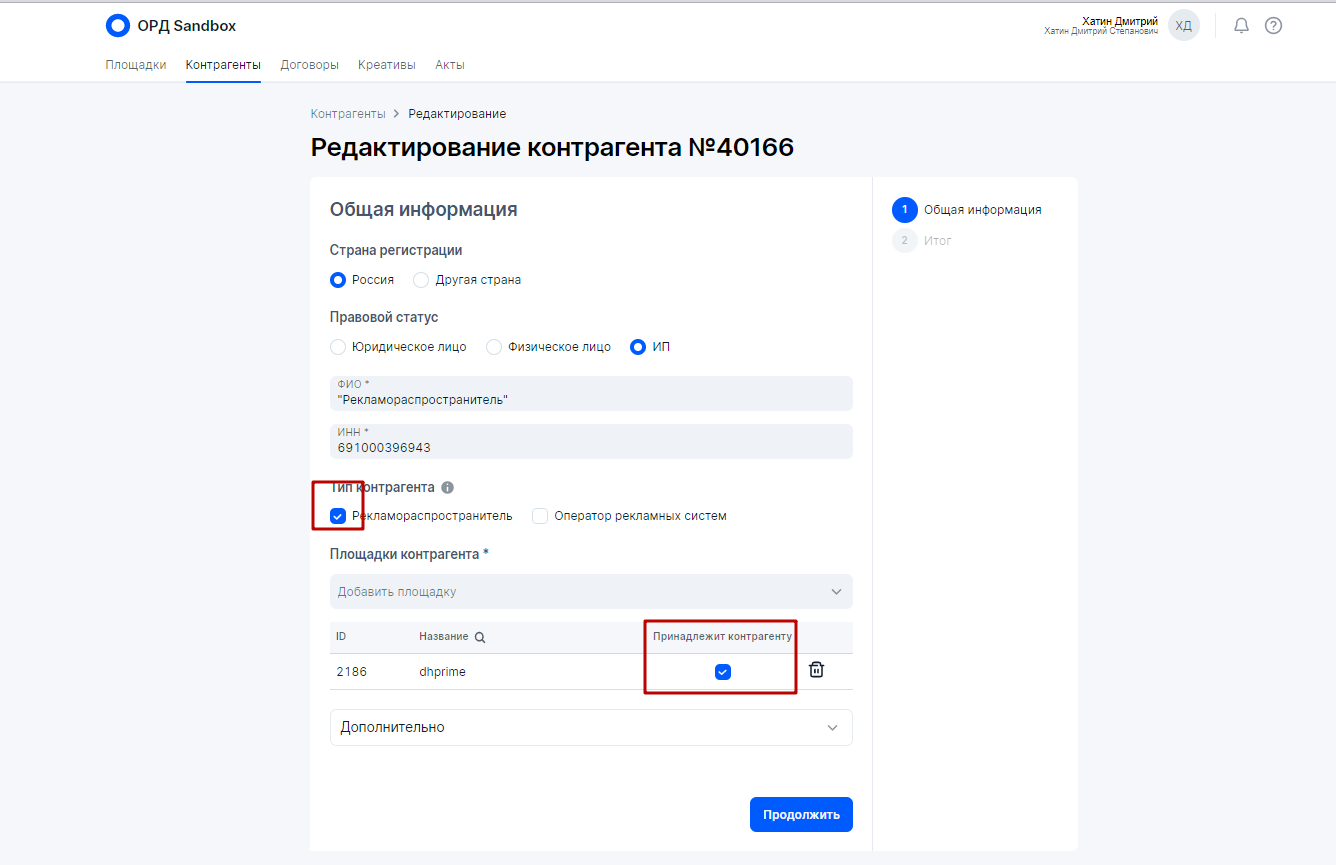Expand the Дополнительно section
This screenshot has width=1336, height=865.
pos(591,727)
